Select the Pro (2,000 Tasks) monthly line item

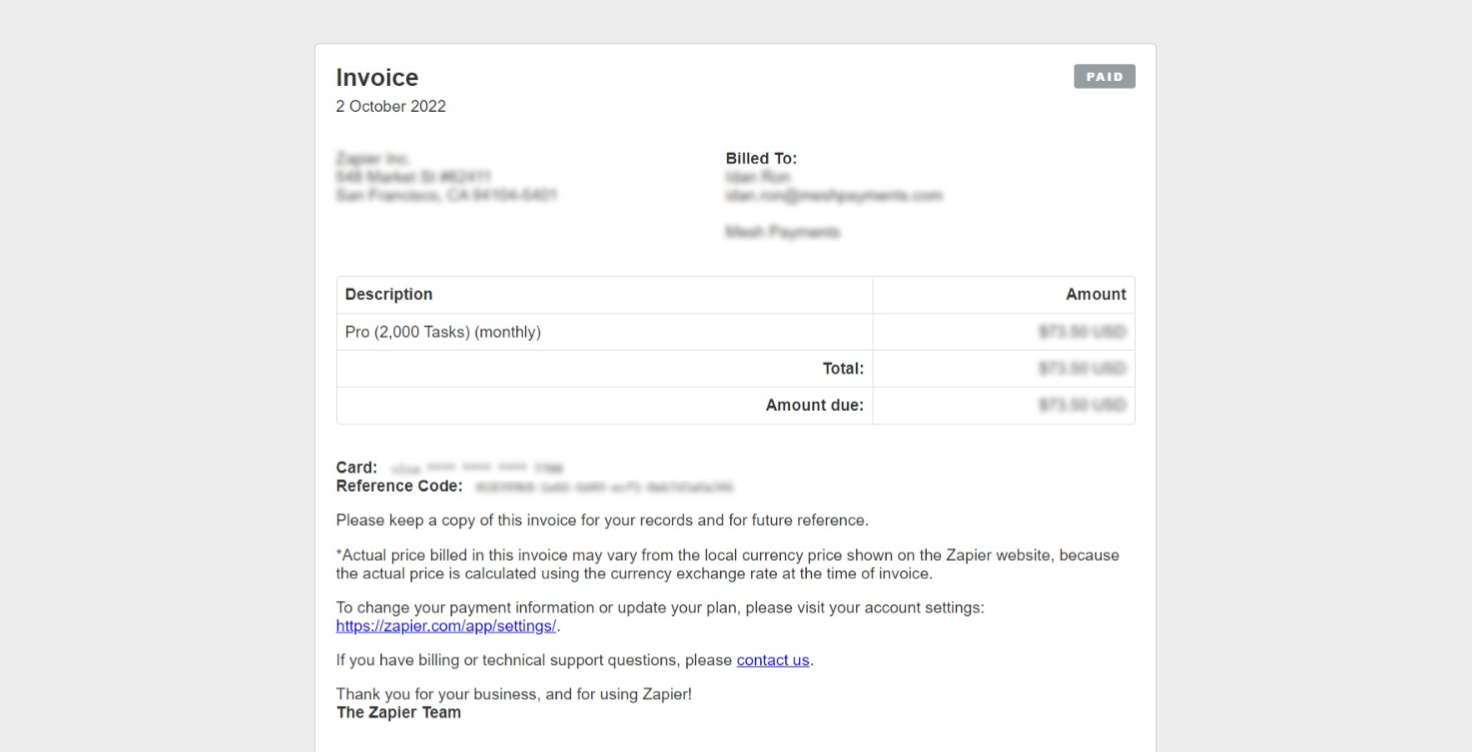click(x=443, y=332)
